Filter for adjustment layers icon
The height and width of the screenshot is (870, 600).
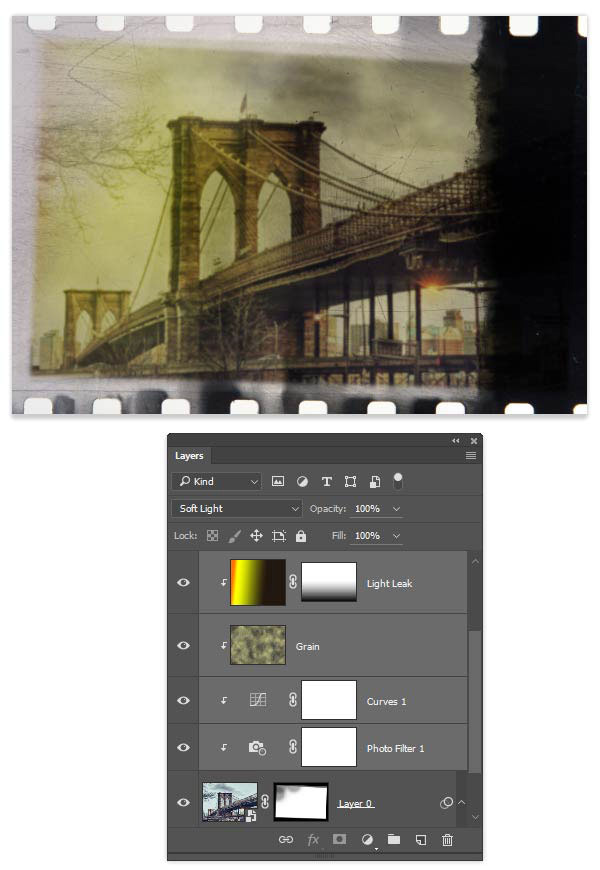(302, 481)
